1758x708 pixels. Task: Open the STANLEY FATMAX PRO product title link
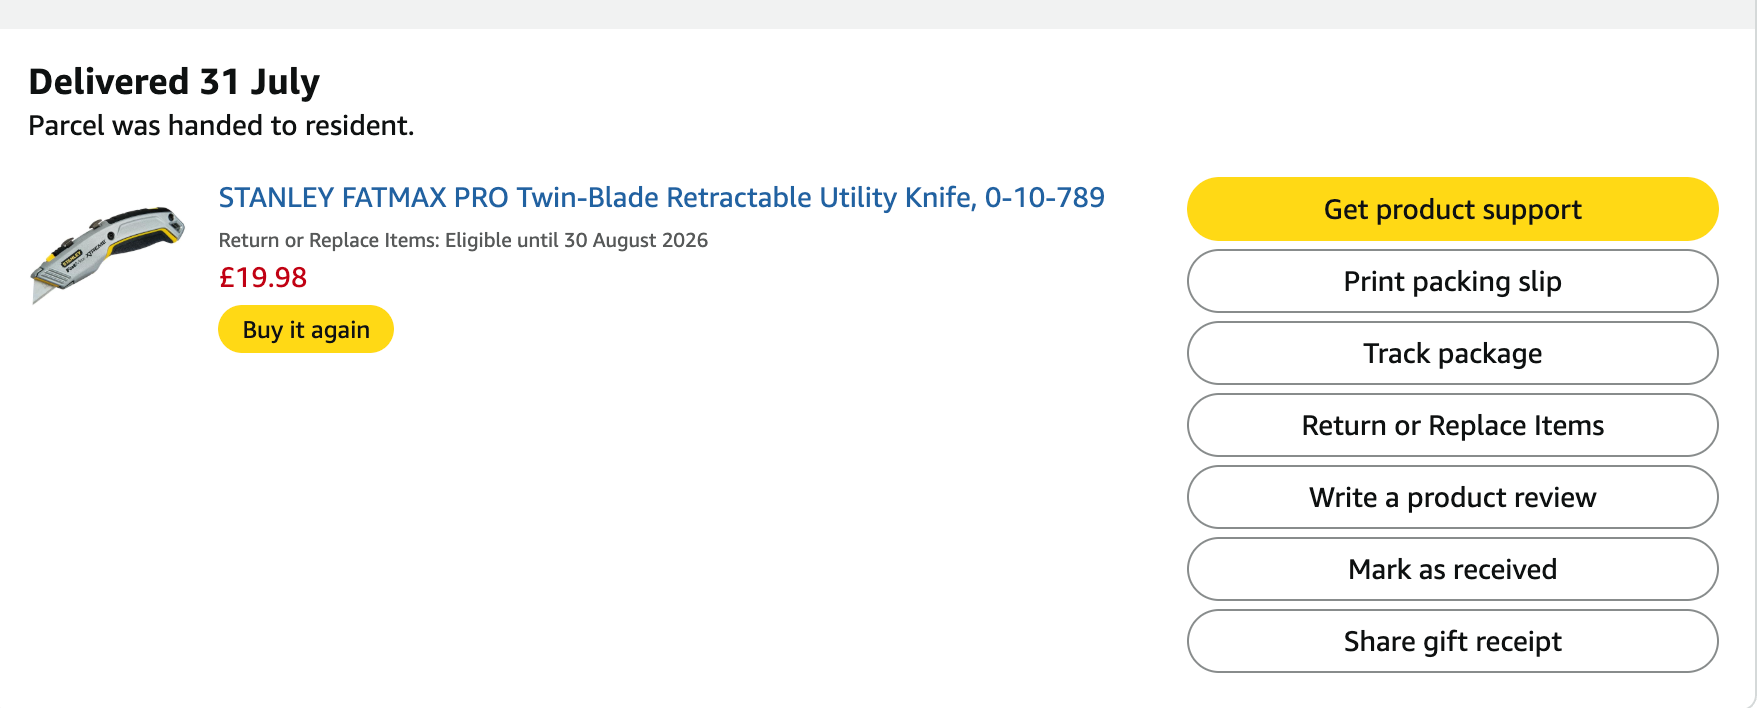coord(661,198)
